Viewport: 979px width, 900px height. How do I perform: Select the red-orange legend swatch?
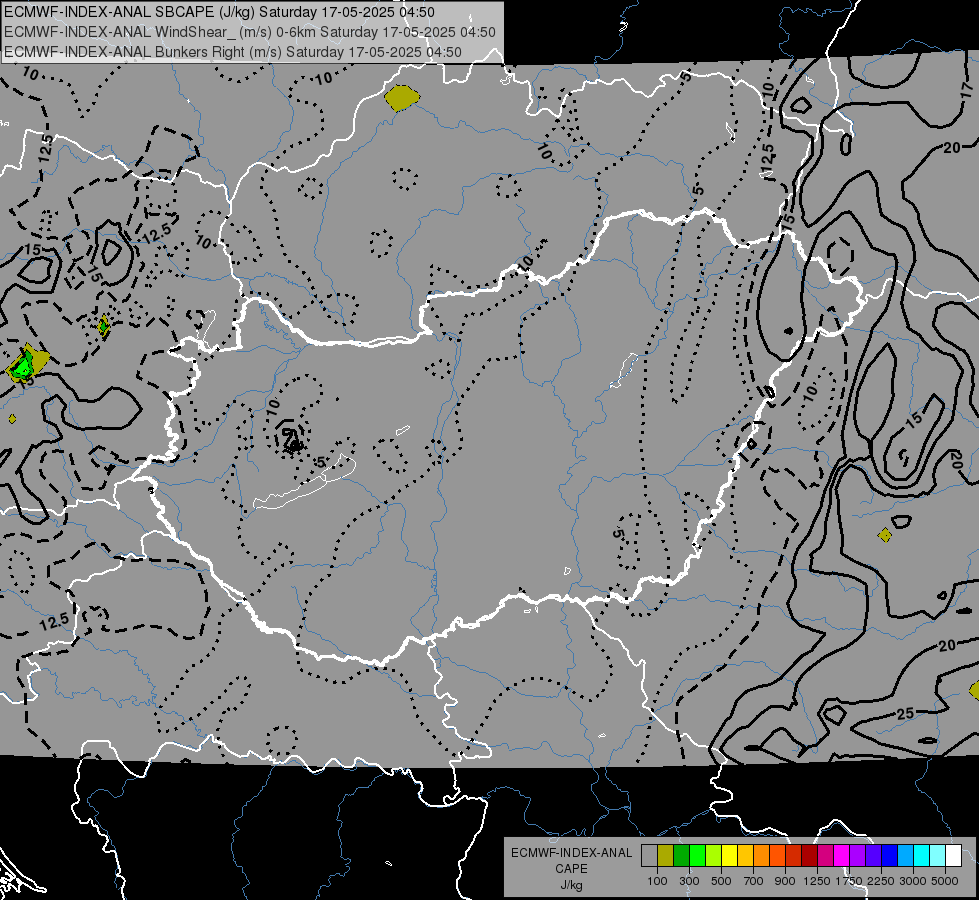(x=777, y=855)
